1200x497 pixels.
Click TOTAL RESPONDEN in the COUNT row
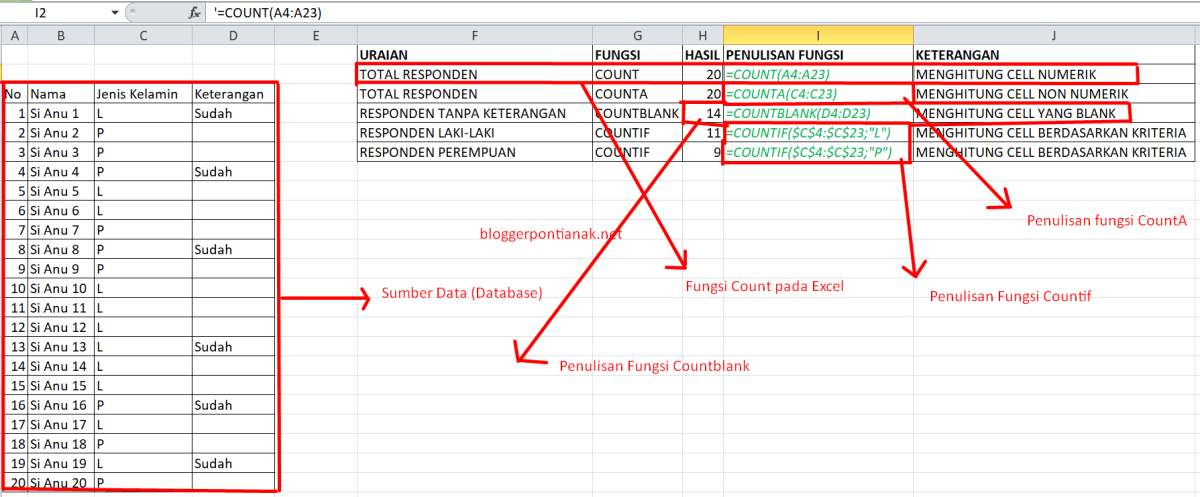pyautogui.click(x=474, y=74)
